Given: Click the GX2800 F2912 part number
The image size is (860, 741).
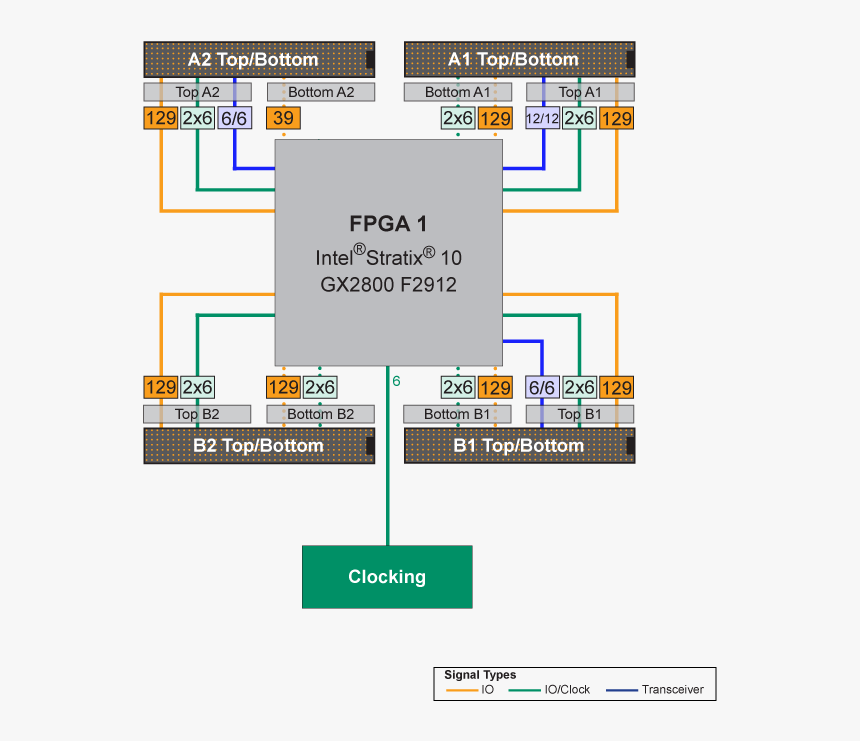Looking at the screenshot, I should tap(388, 285).
